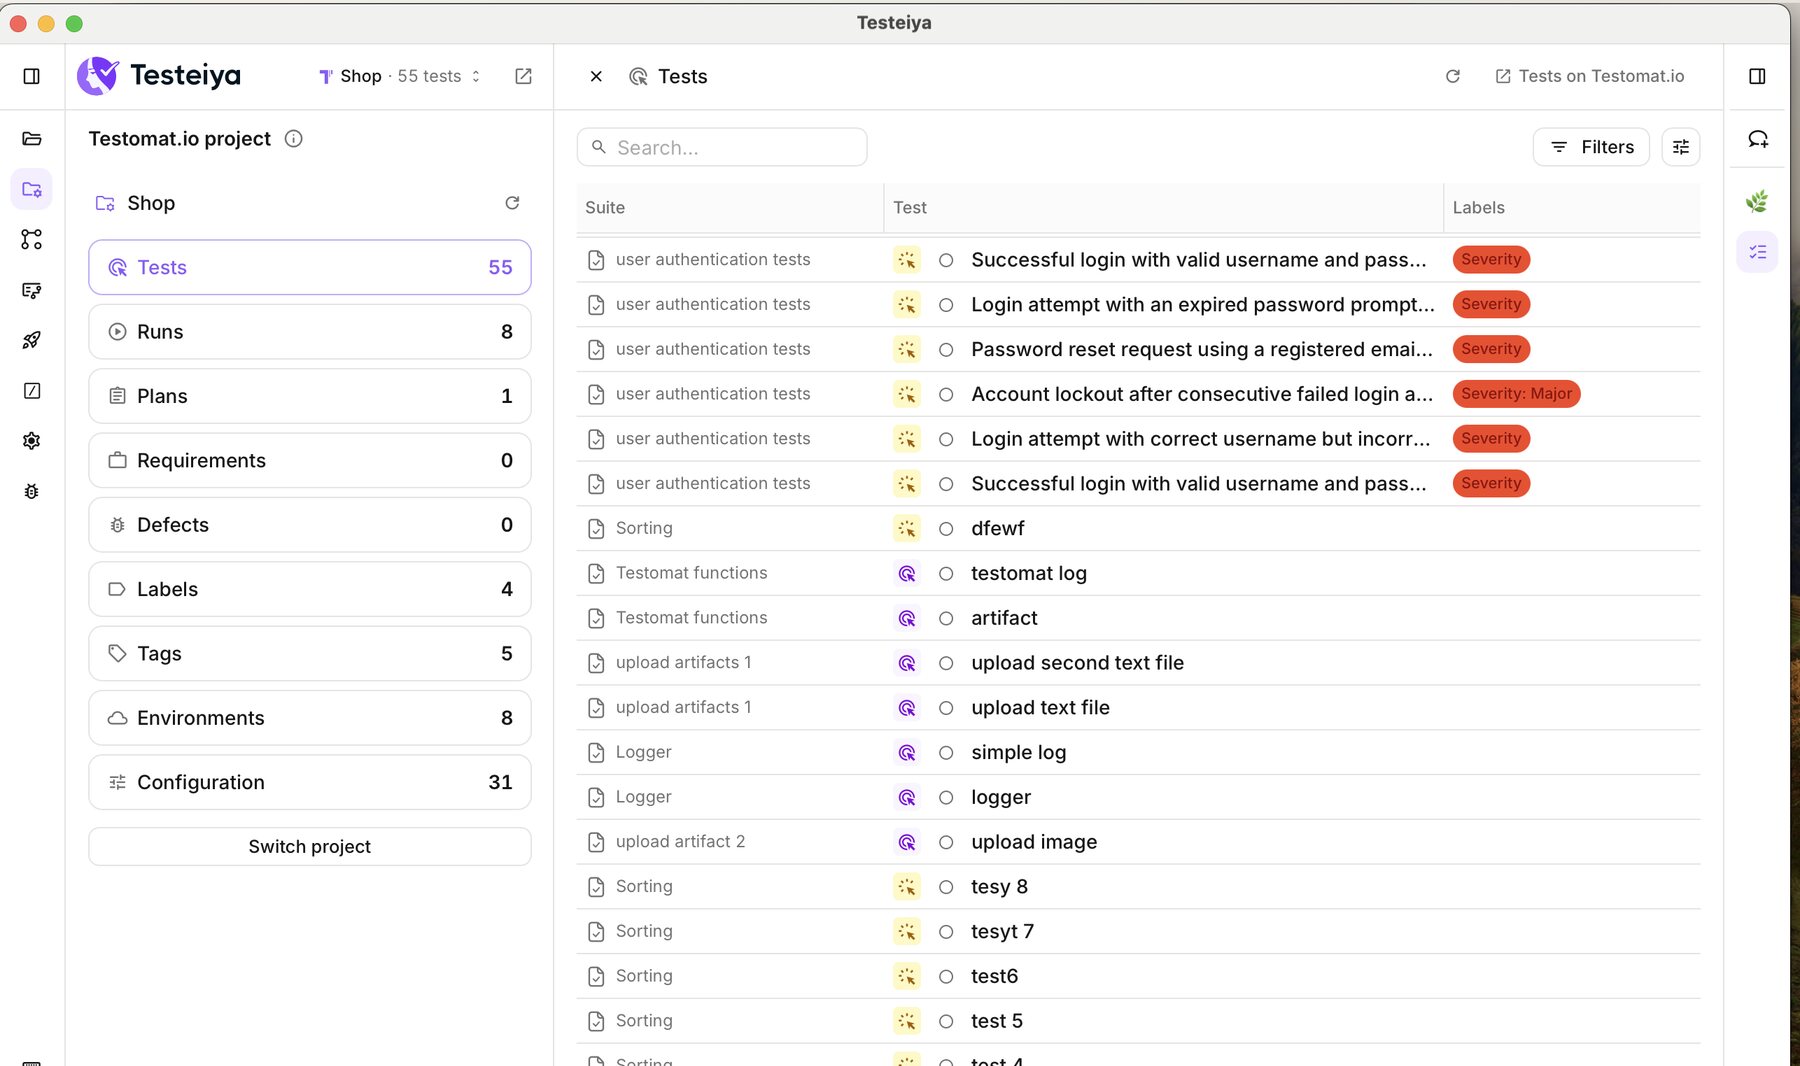Open Tests on Testomat.io link

coord(1589,76)
